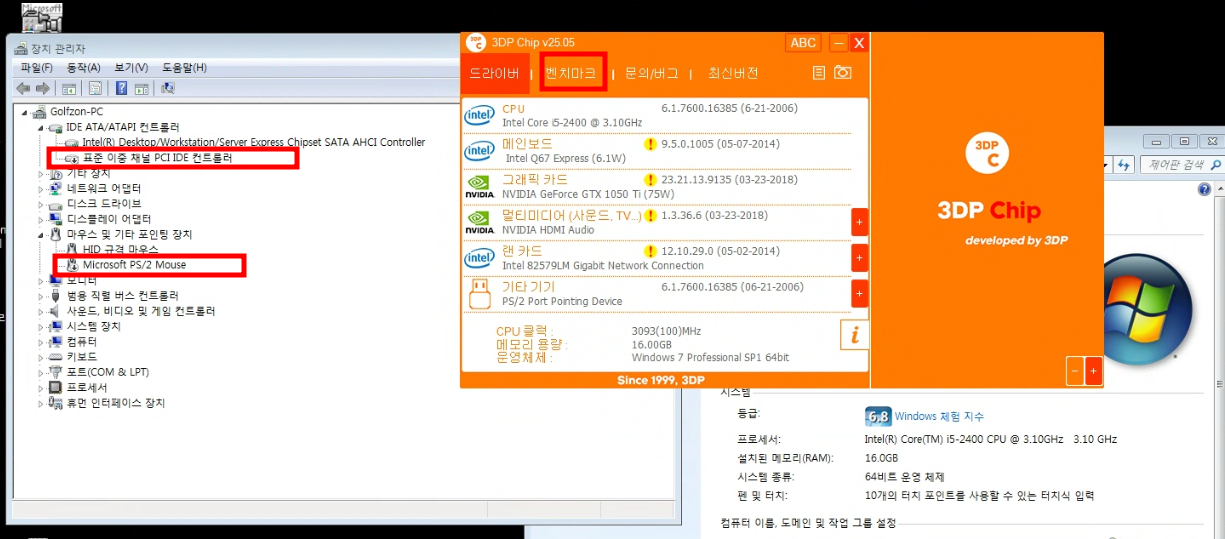Click the 3DP Chip logo in title bar
The height and width of the screenshot is (539, 1225).
click(476, 42)
